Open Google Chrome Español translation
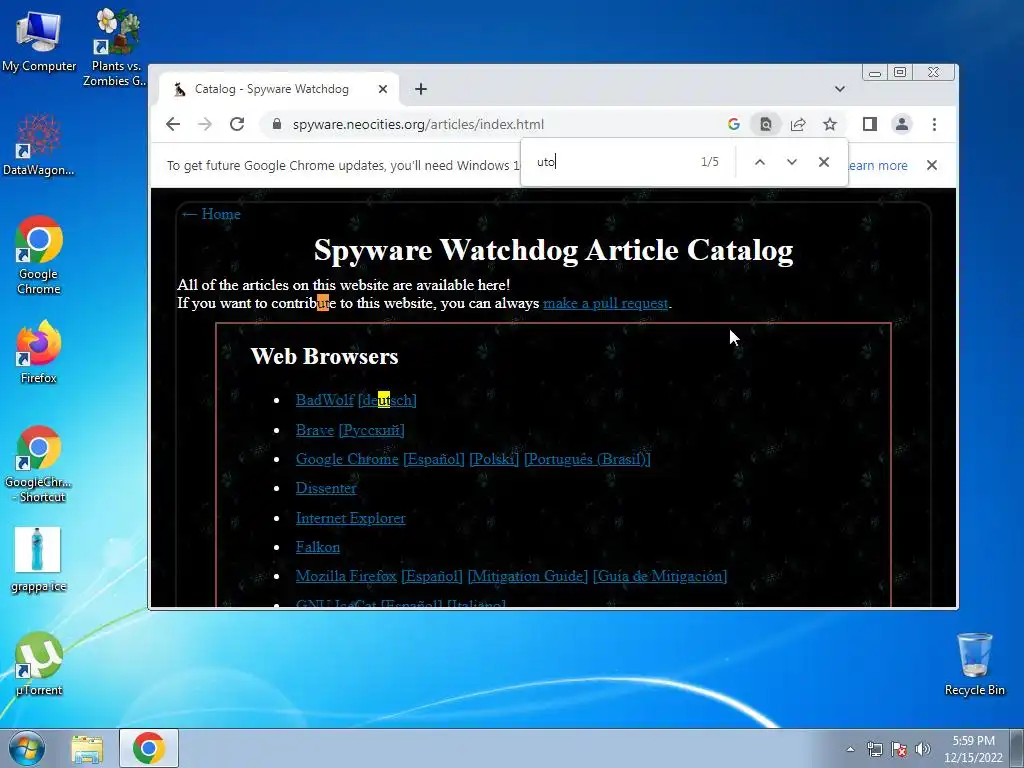 (x=434, y=459)
